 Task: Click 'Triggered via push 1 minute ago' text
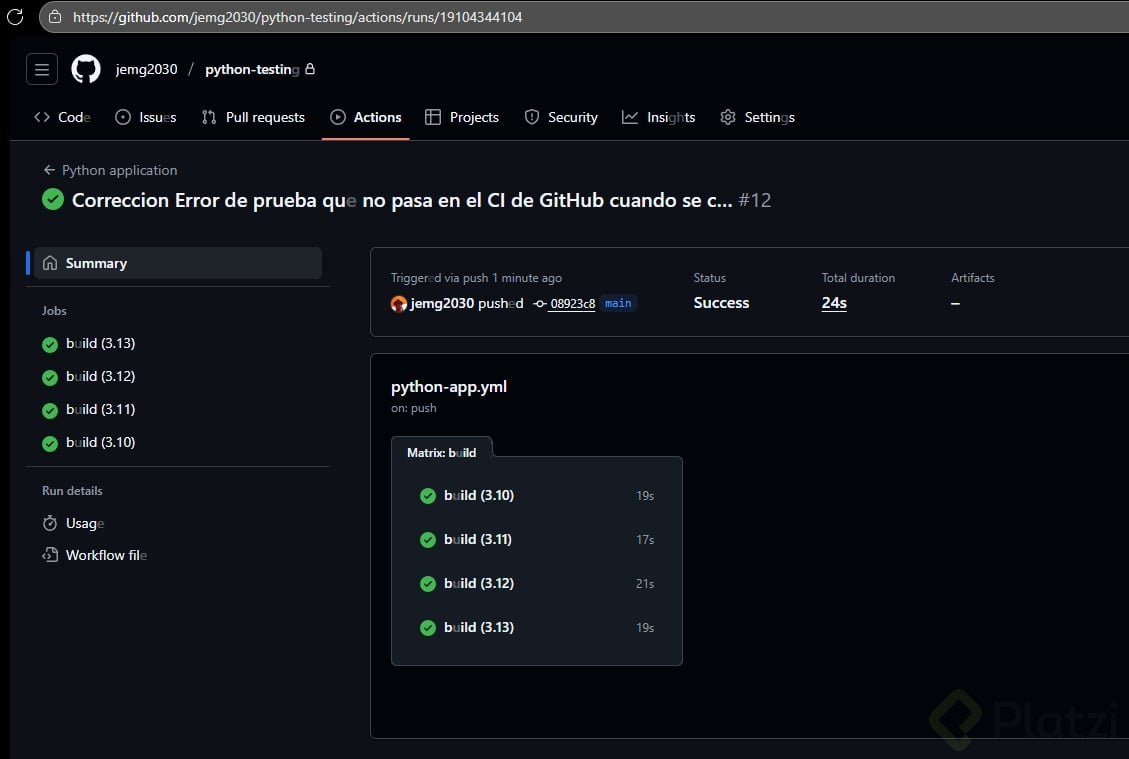[x=476, y=278]
